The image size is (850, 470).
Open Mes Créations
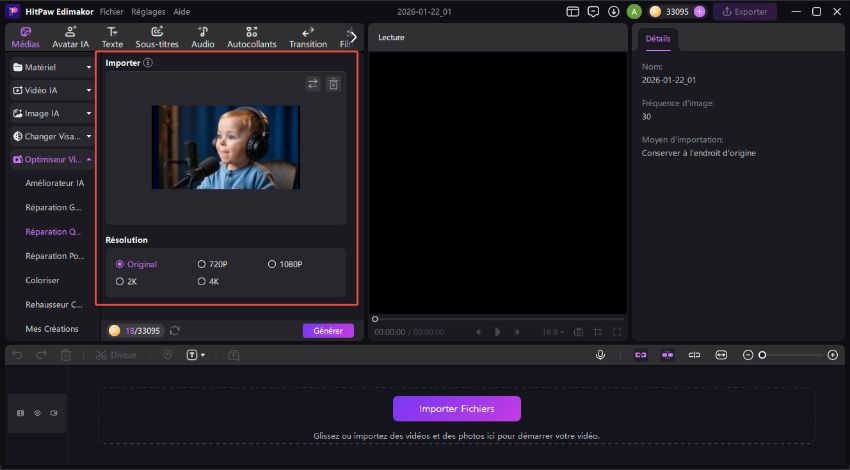[x=51, y=329]
